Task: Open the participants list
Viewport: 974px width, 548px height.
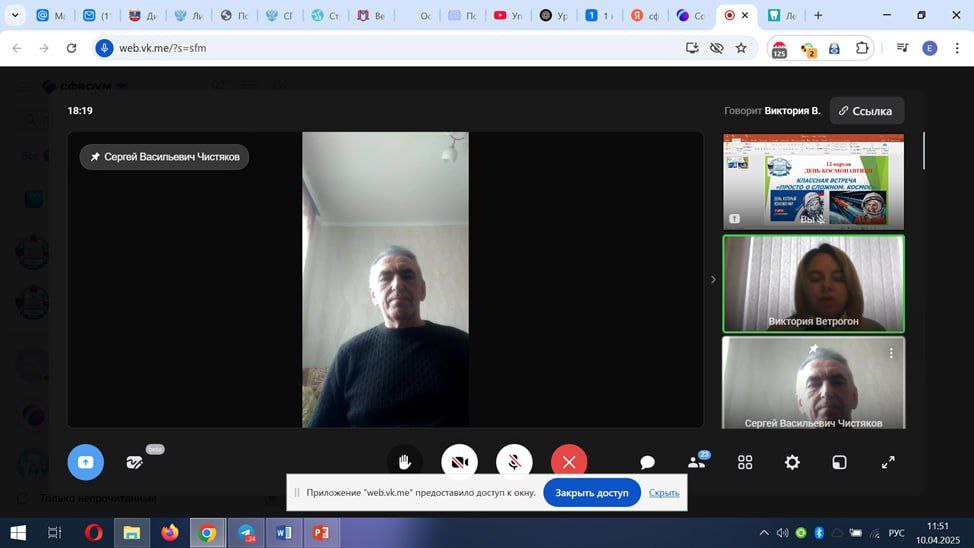Action: point(697,462)
